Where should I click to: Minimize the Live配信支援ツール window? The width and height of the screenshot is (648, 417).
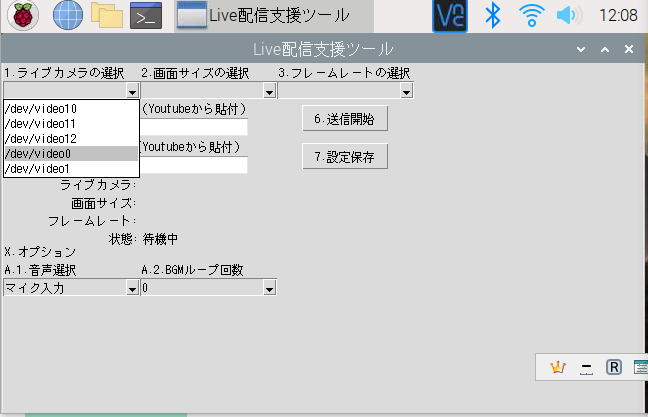[581, 50]
